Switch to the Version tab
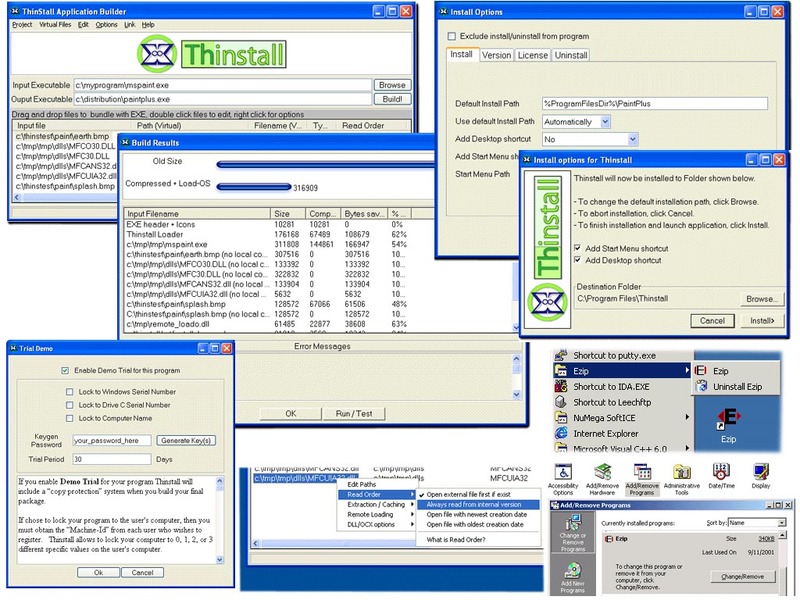 coord(496,55)
